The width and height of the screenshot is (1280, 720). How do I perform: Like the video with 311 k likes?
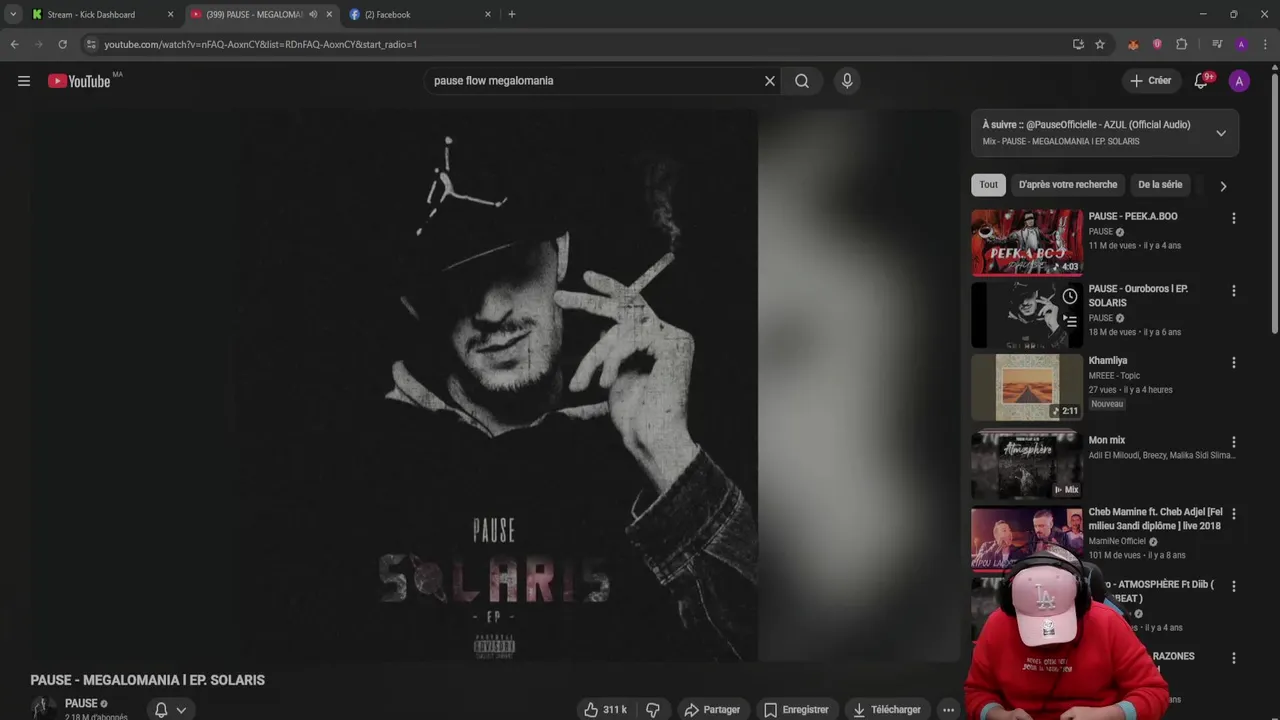coord(605,710)
